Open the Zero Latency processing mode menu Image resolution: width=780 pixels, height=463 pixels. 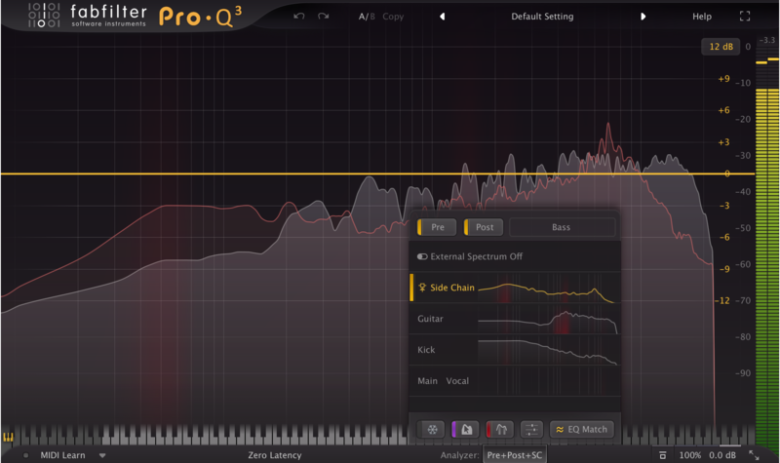[275, 455]
